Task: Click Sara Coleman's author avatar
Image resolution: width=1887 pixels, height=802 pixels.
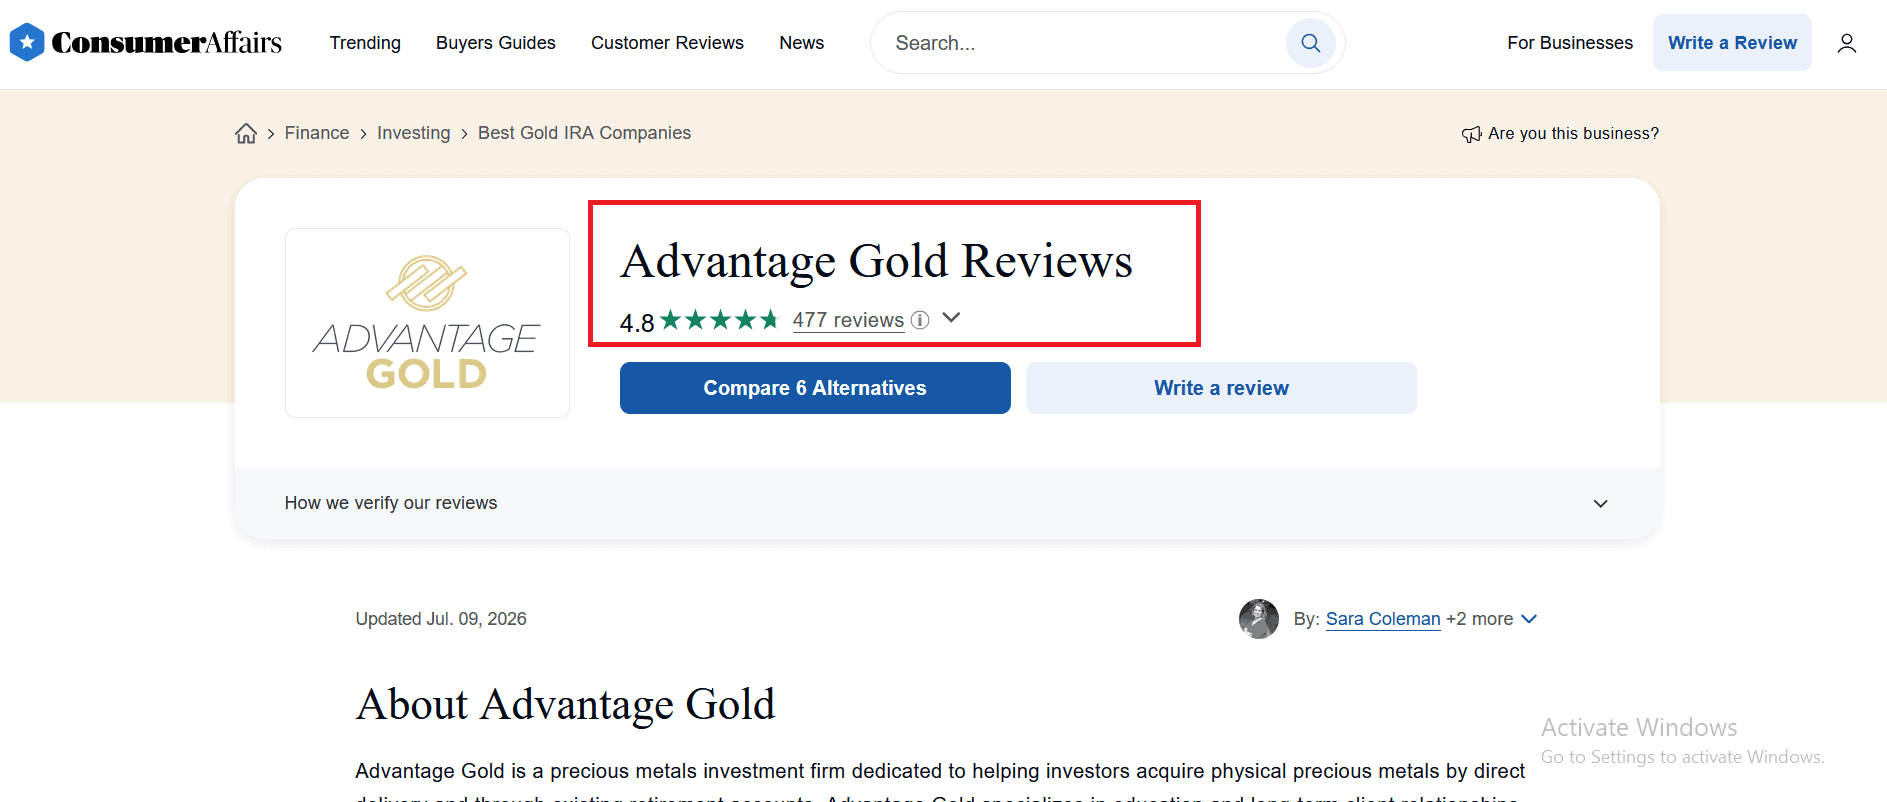Action: 1258,619
